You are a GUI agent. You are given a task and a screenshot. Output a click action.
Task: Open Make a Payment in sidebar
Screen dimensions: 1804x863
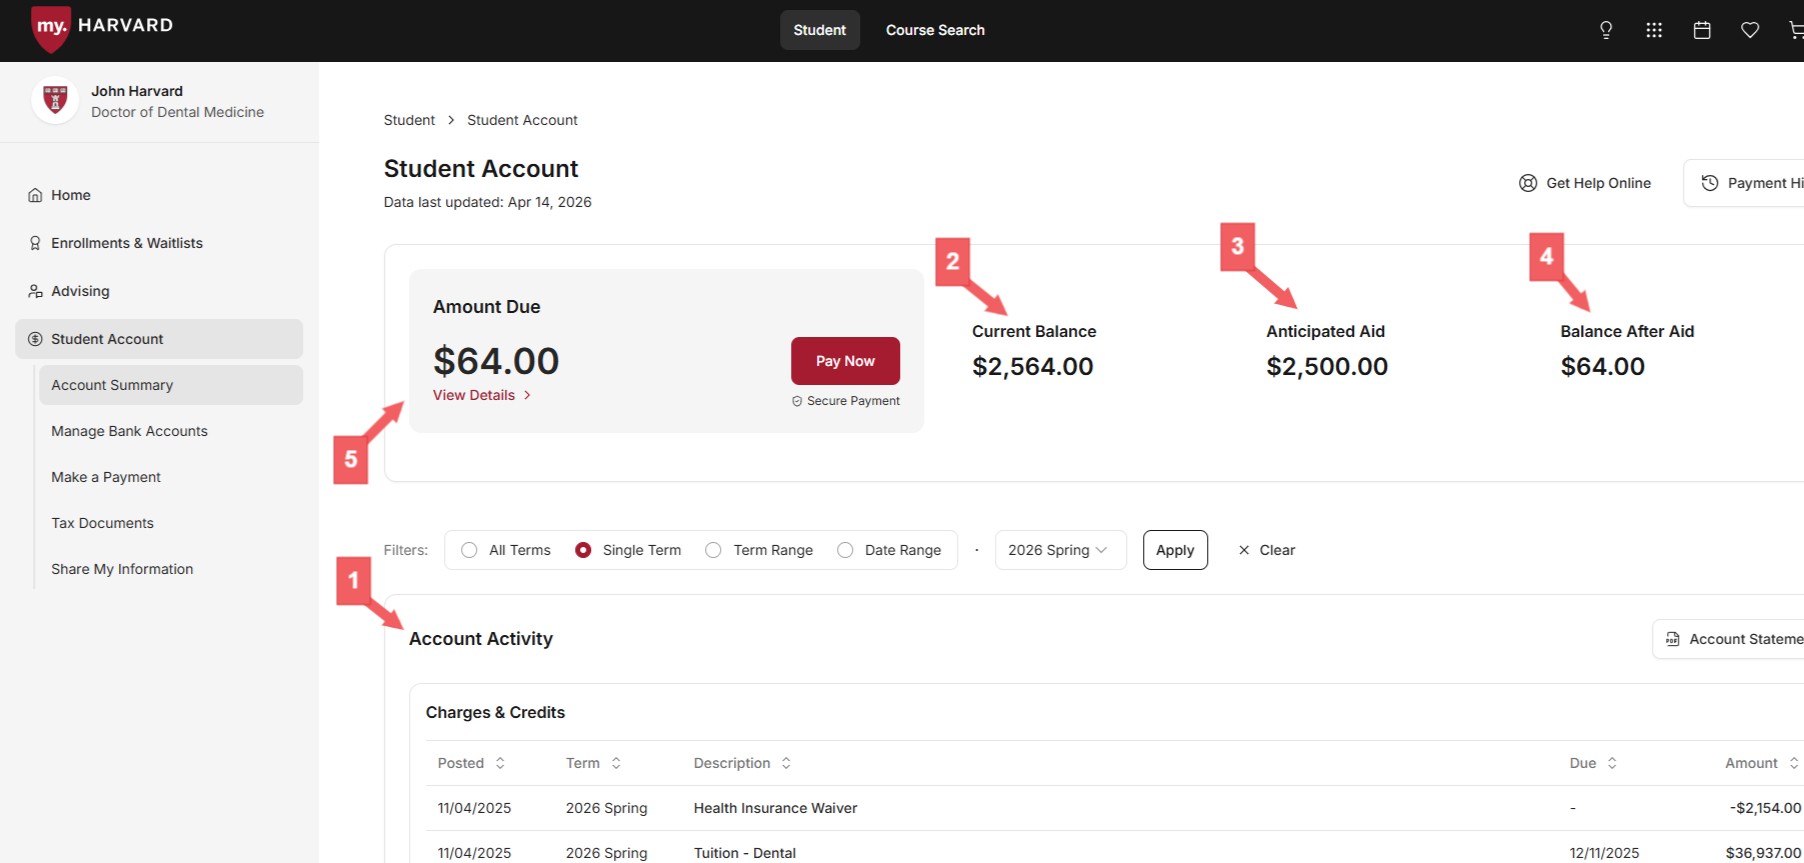(171, 477)
